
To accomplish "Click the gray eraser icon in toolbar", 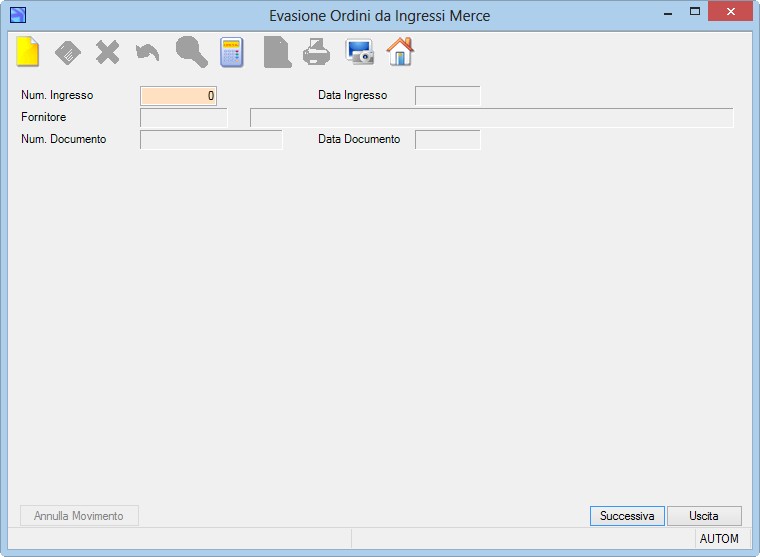I will coord(68,52).
